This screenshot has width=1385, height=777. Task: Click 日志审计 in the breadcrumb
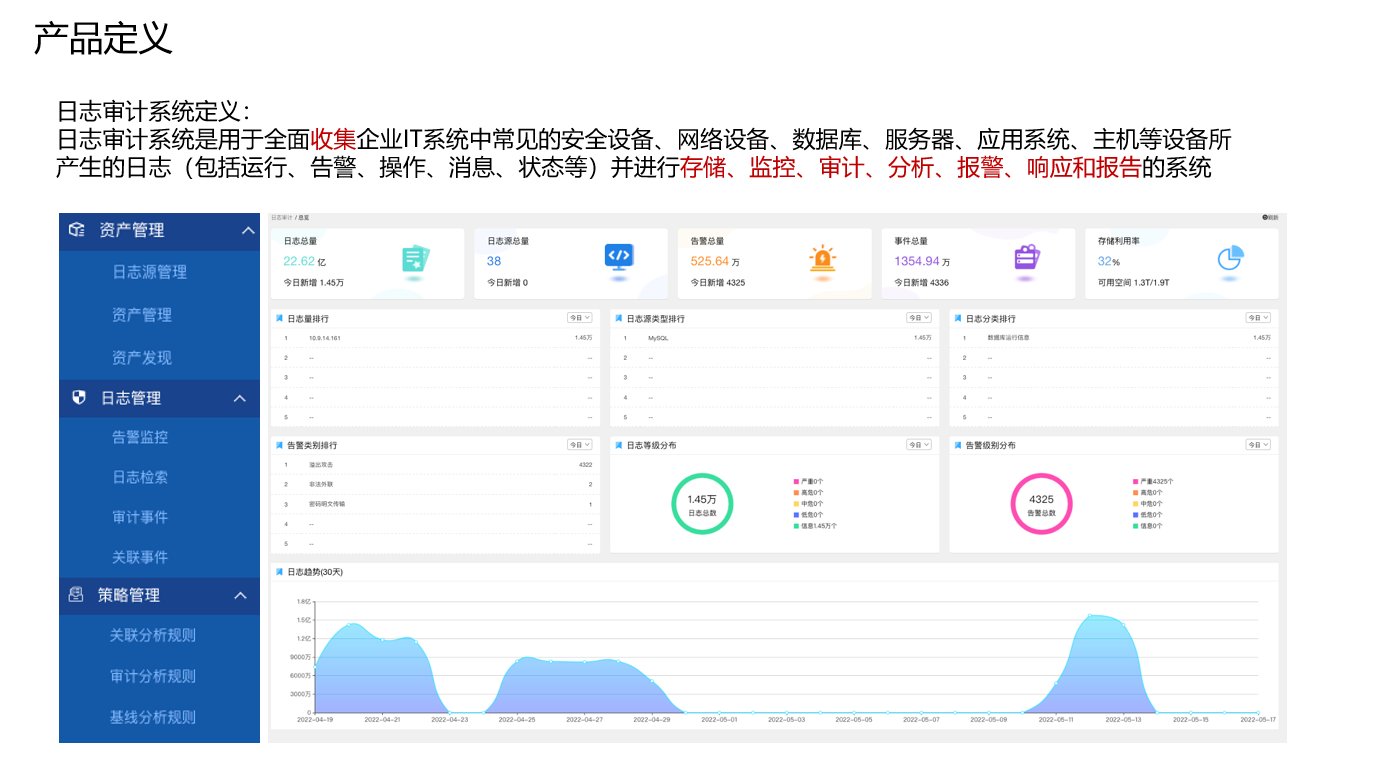[281, 217]
